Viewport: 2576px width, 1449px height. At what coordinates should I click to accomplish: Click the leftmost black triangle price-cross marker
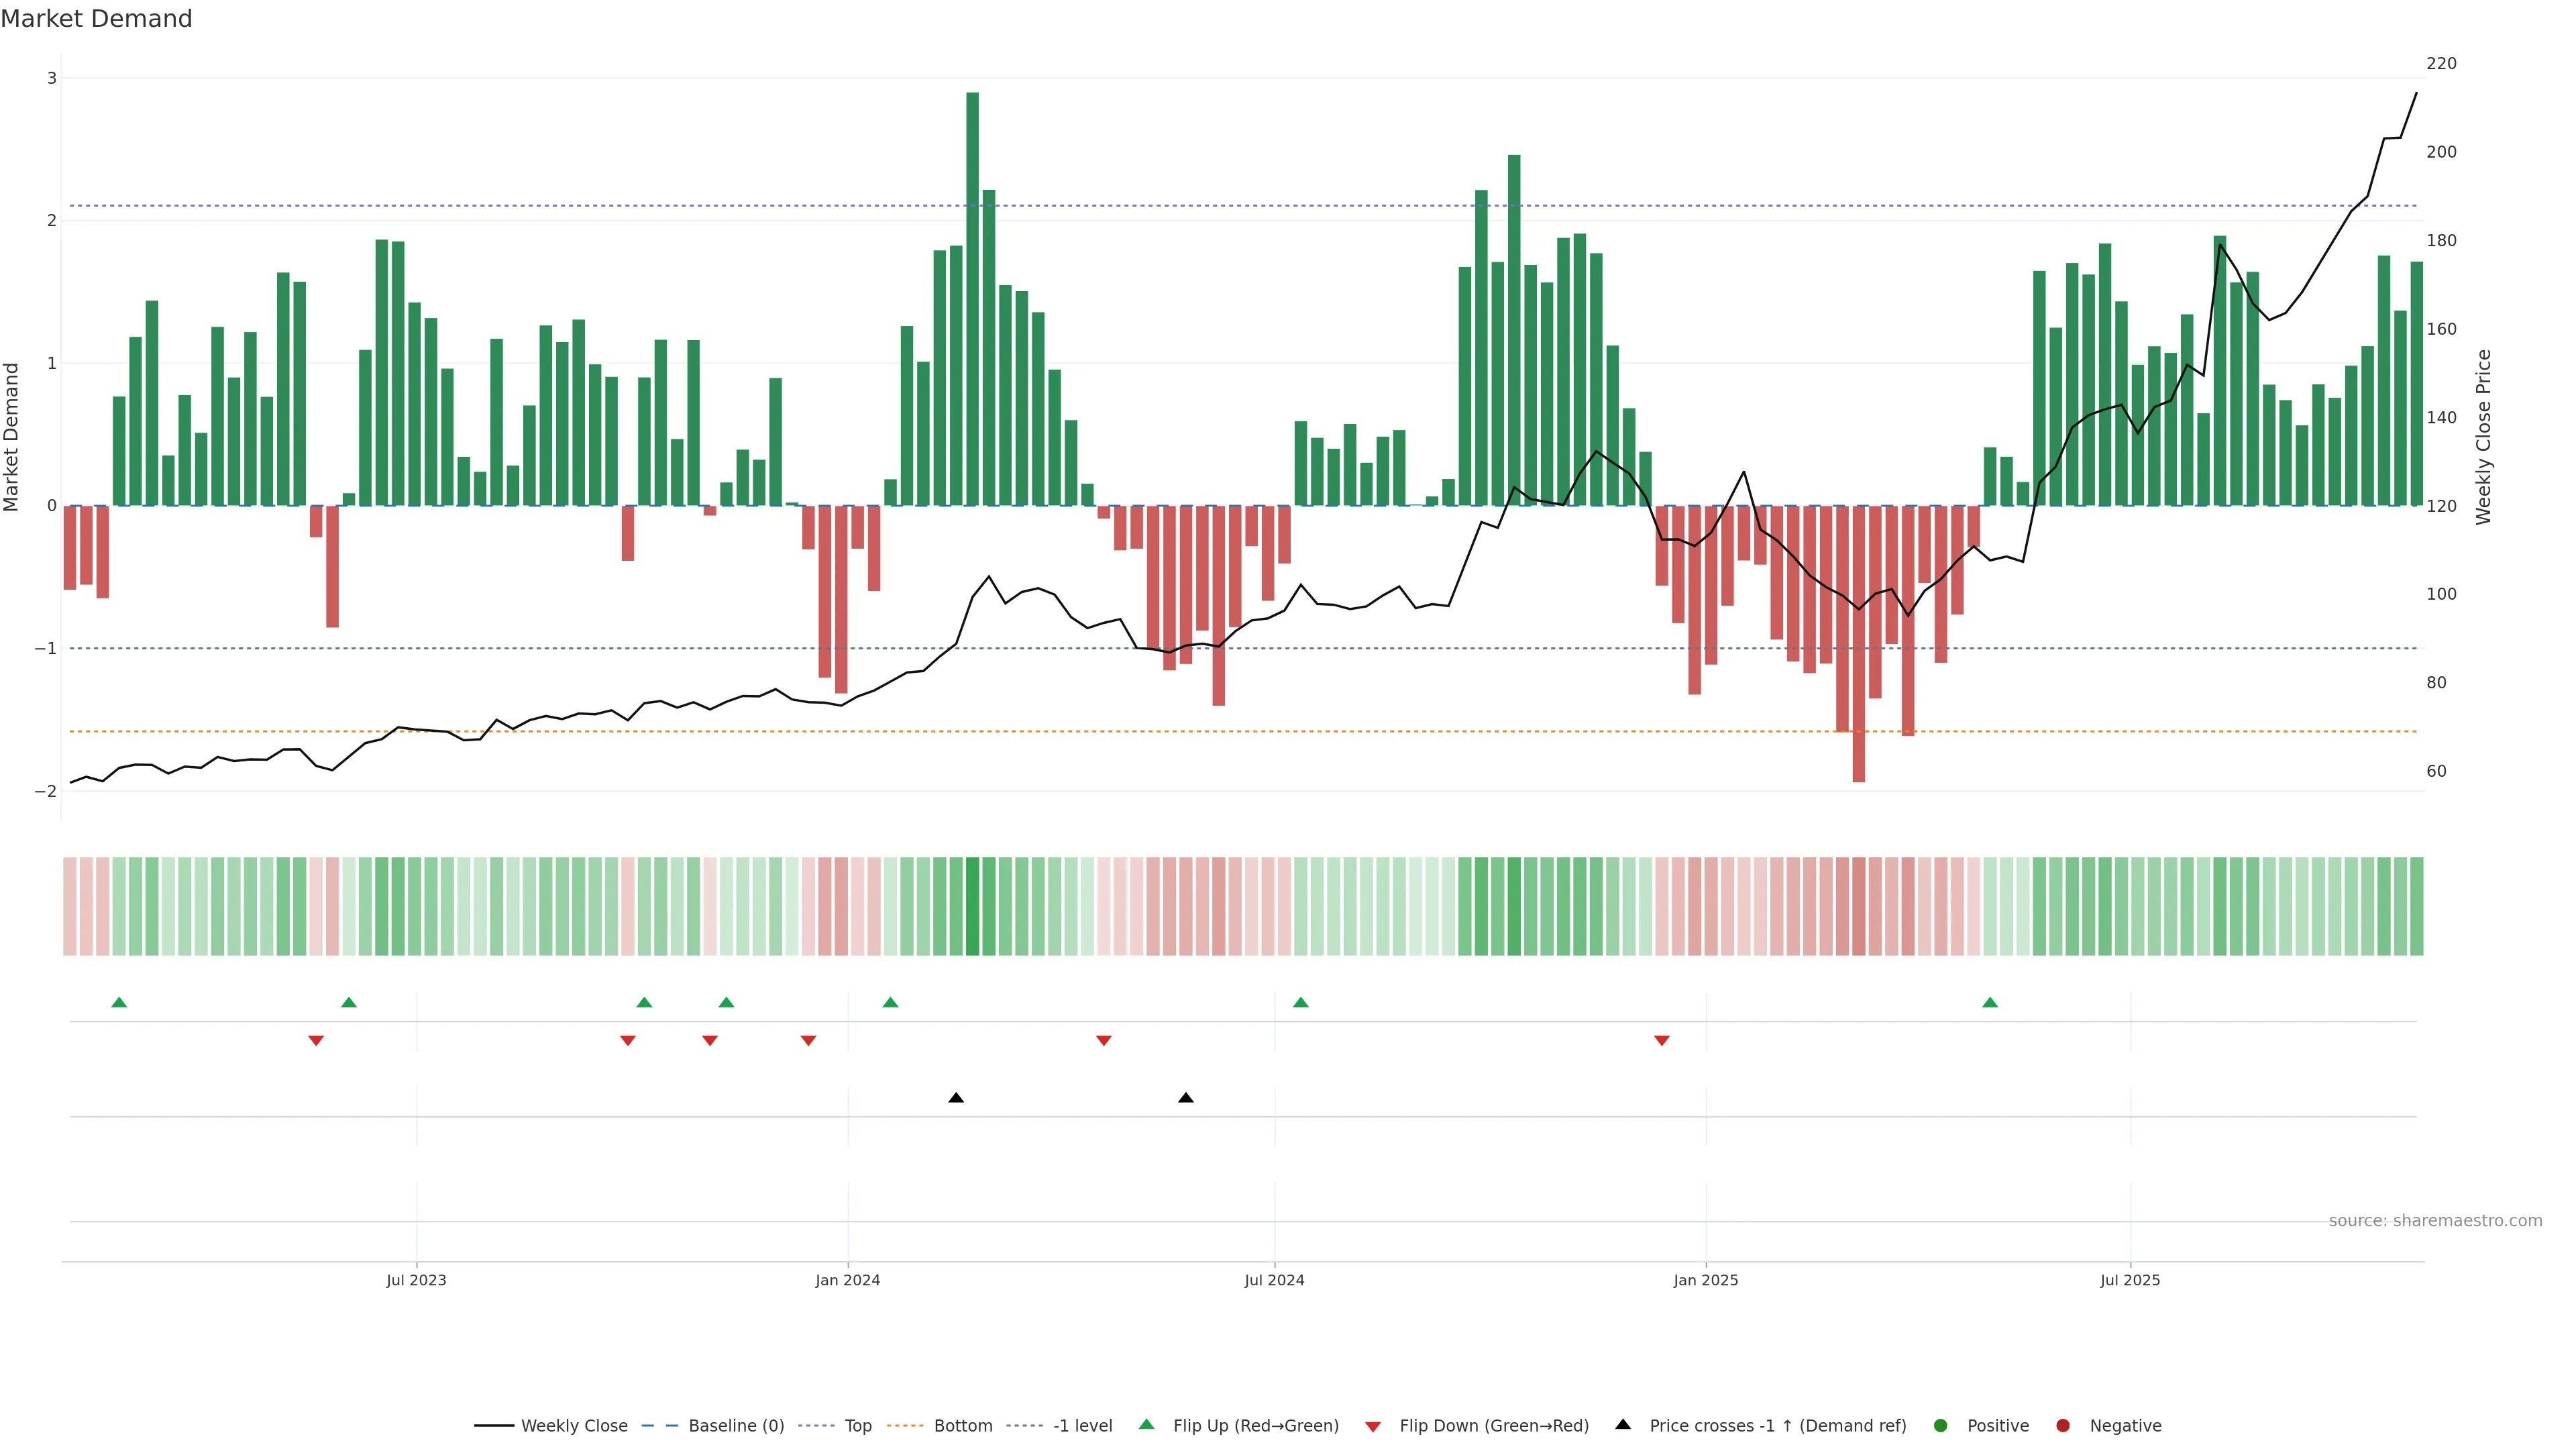click(x=956, y=1098)
